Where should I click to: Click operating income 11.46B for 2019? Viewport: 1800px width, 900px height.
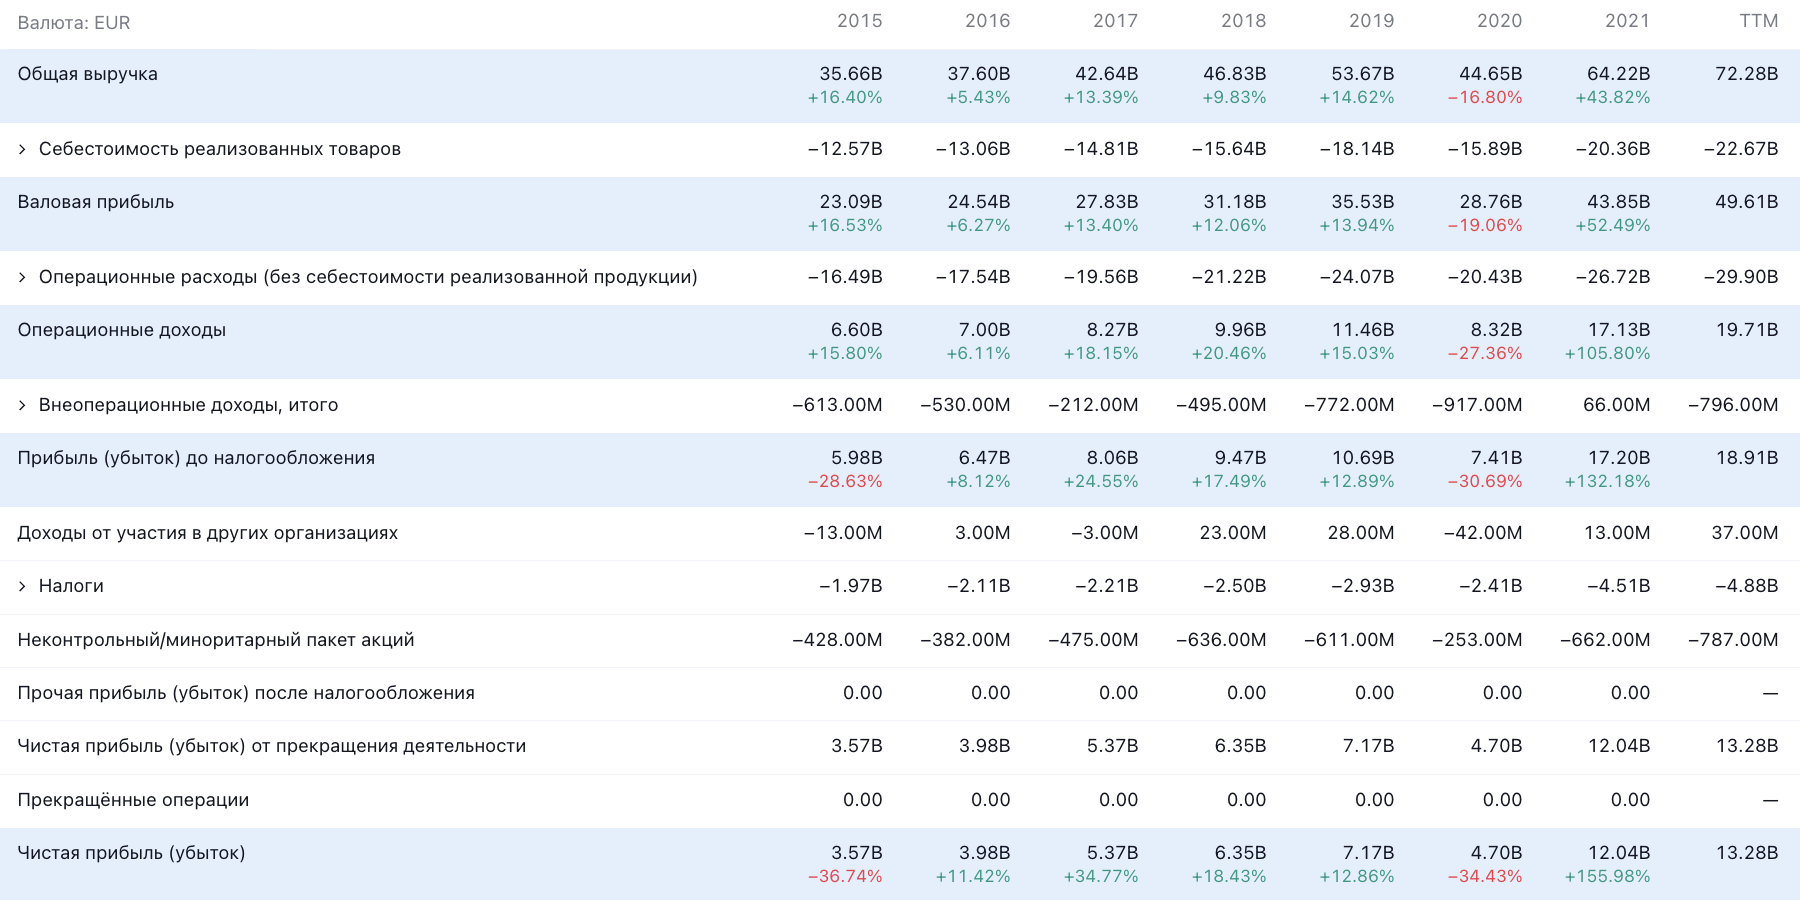point(1363,330)
